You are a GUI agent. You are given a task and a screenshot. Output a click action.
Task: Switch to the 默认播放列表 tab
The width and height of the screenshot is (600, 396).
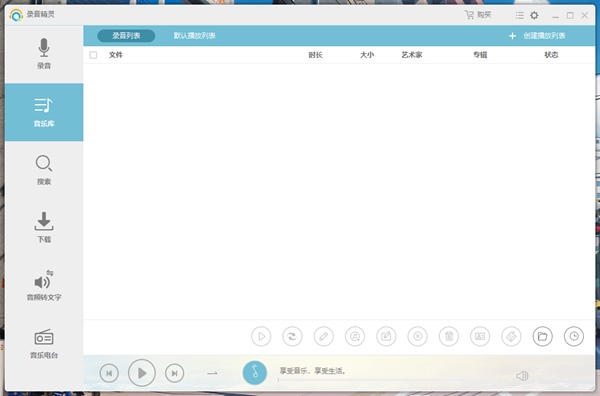194,36
